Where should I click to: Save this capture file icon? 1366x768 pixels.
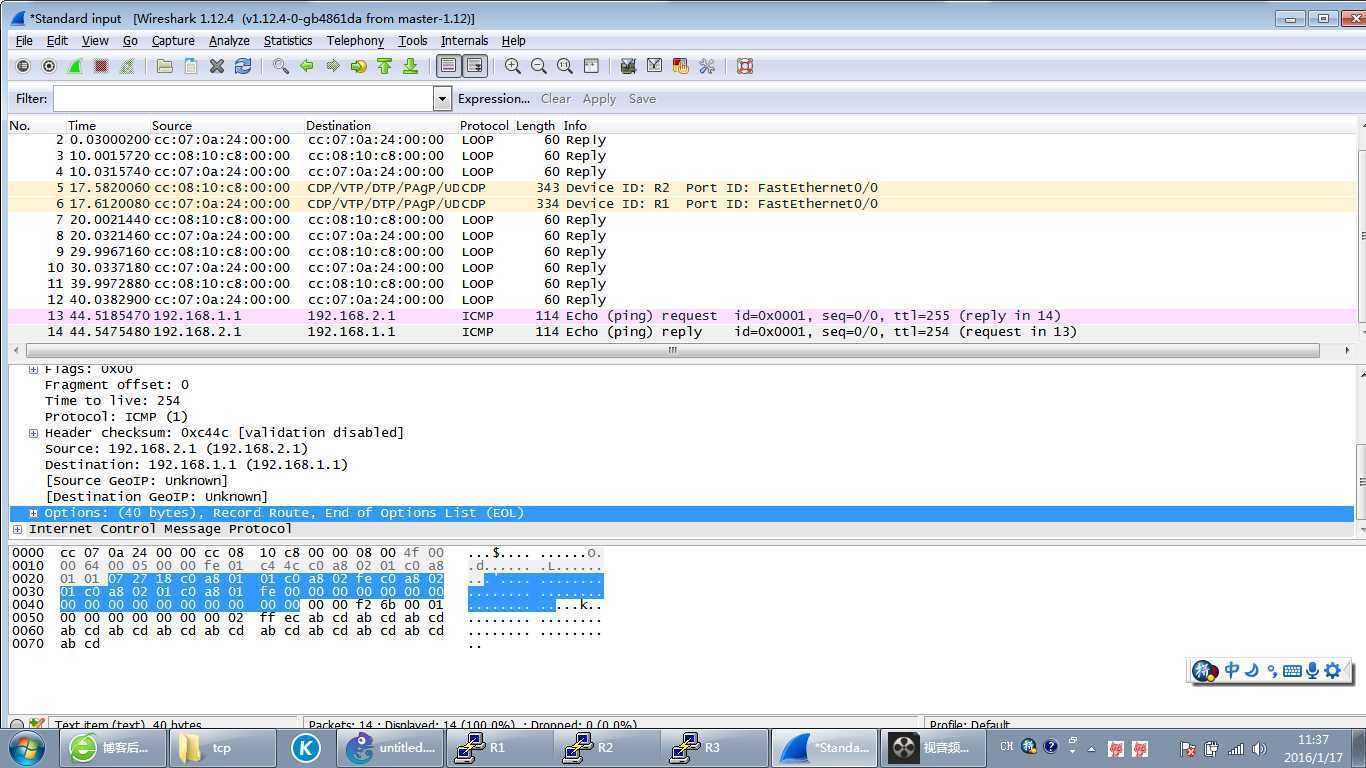[191, 66]
